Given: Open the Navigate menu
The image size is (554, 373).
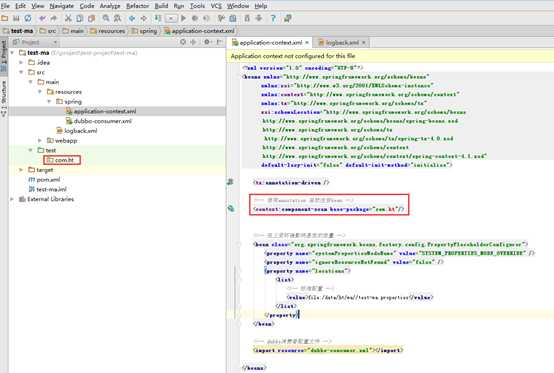Looking at the screenshot, I should coord(61,6).
